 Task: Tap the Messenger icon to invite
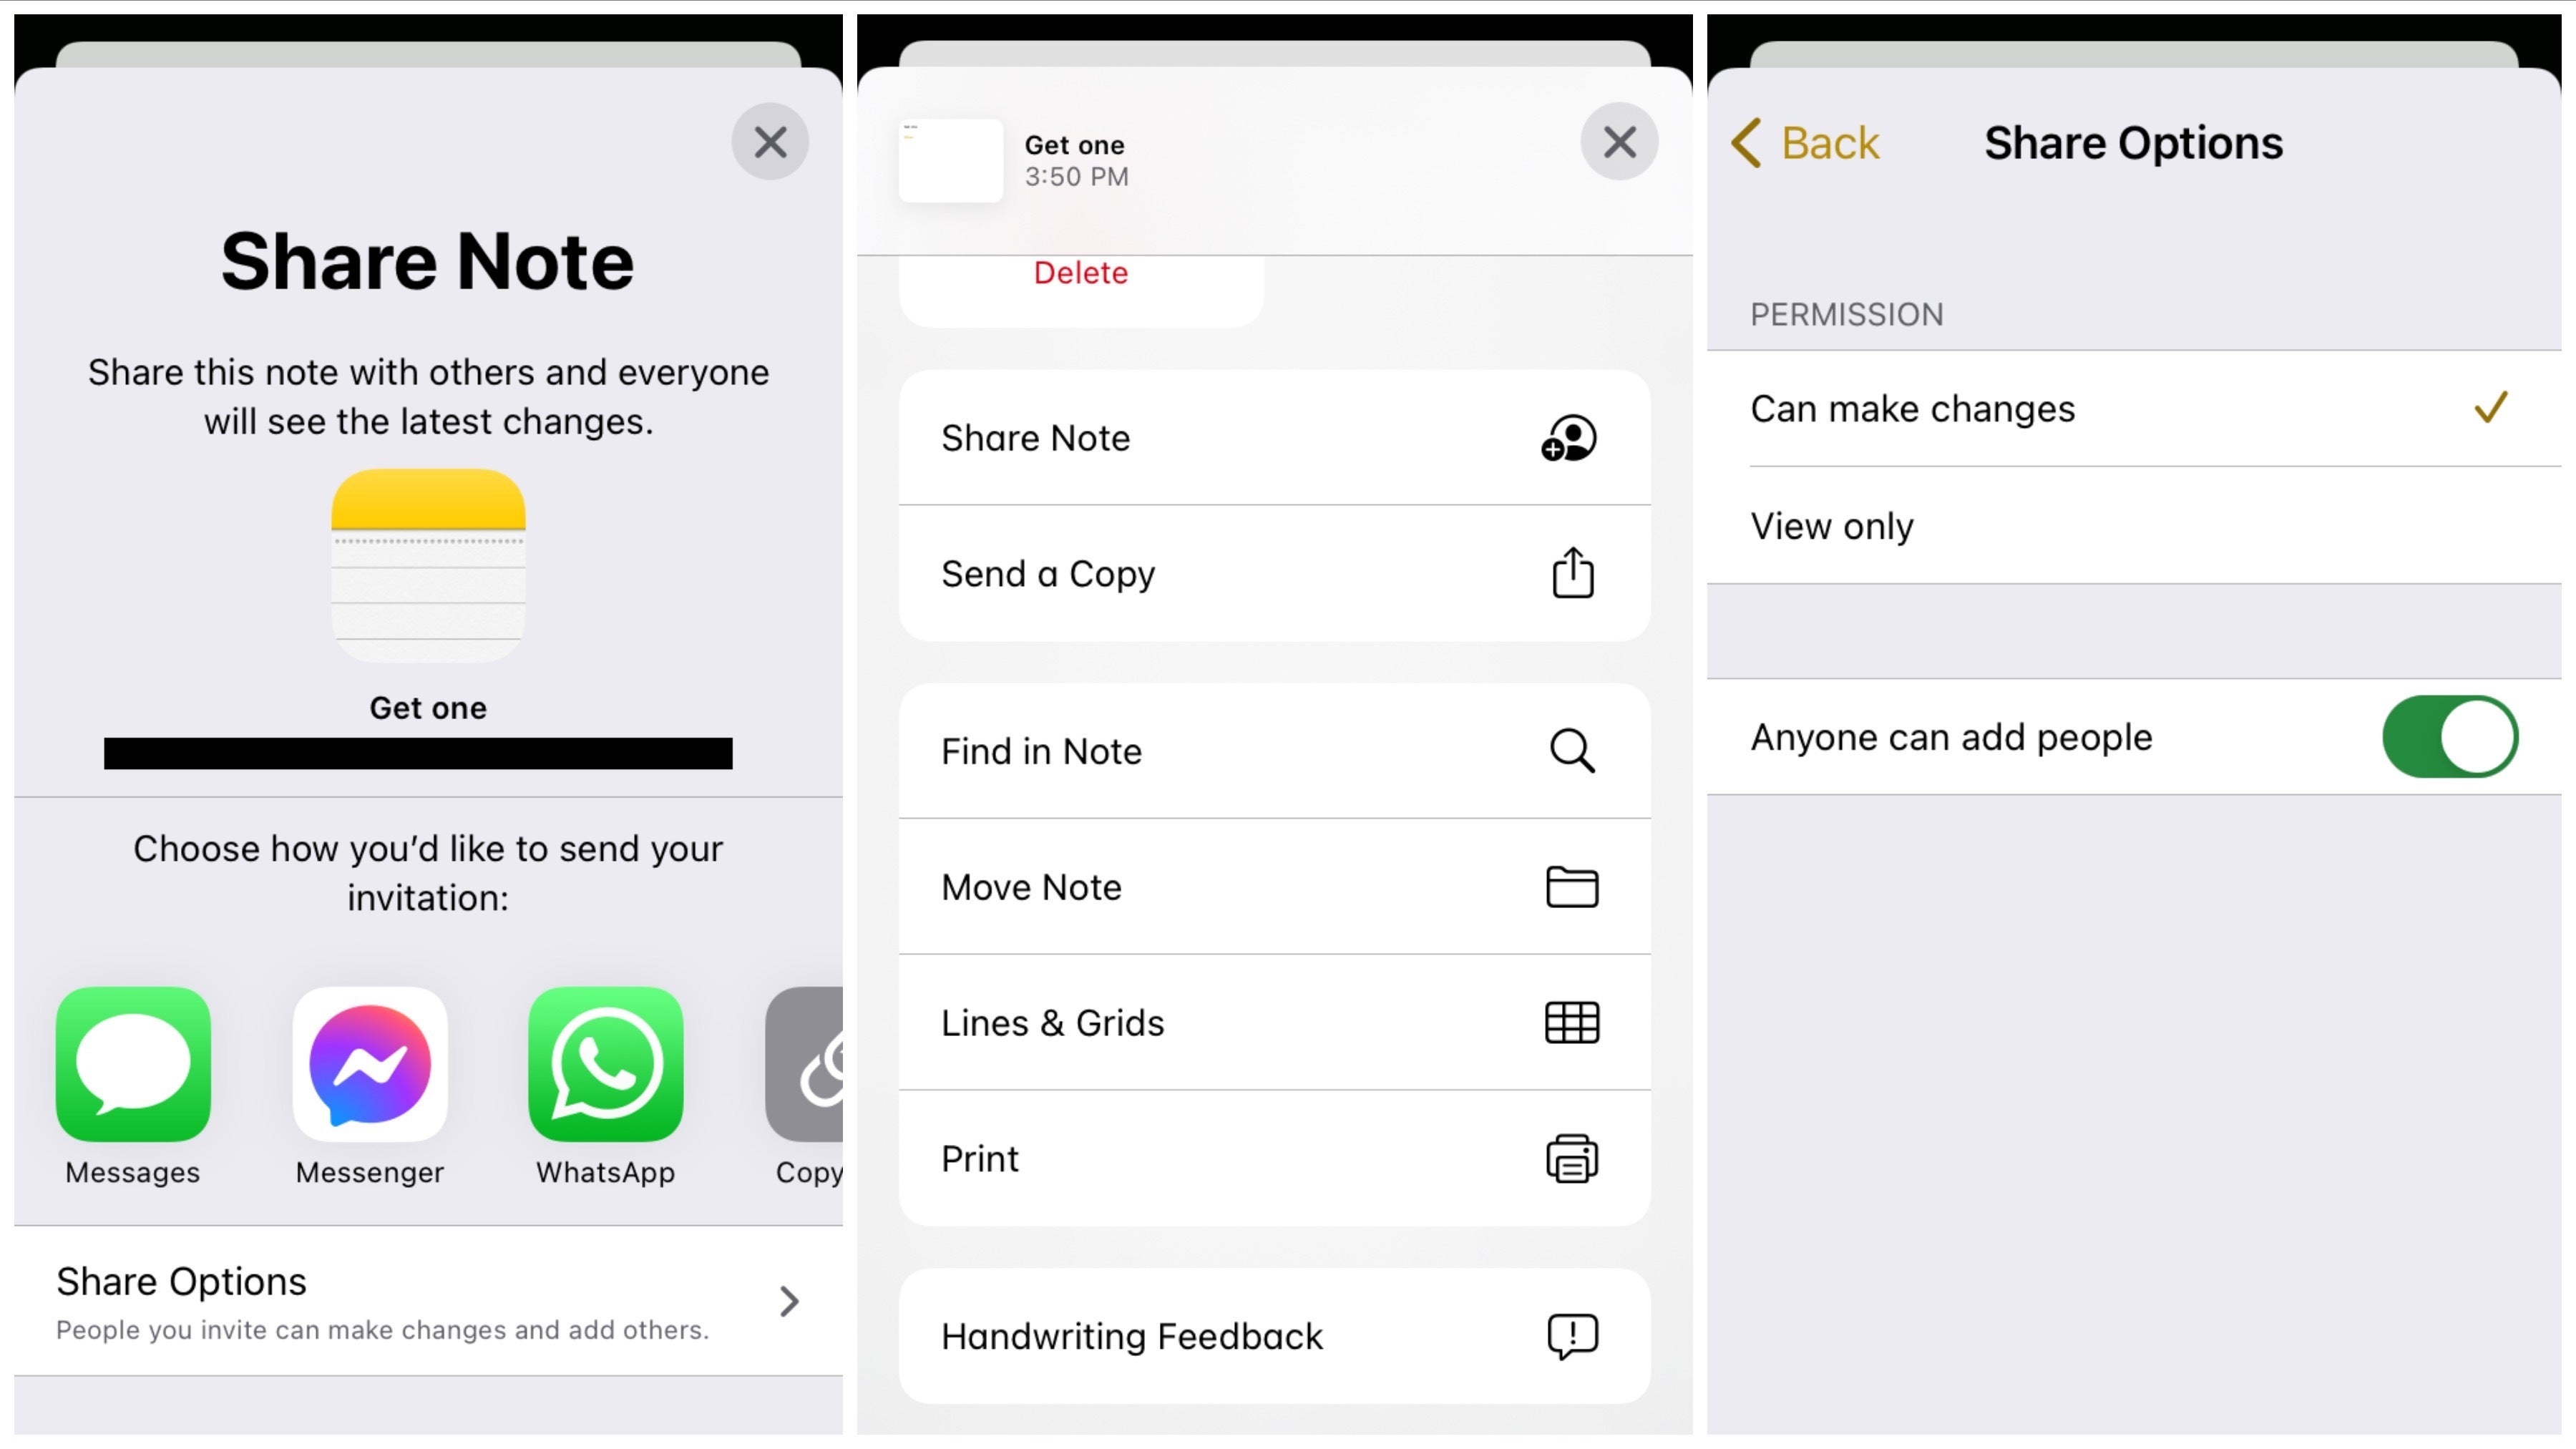point(370,1063)
